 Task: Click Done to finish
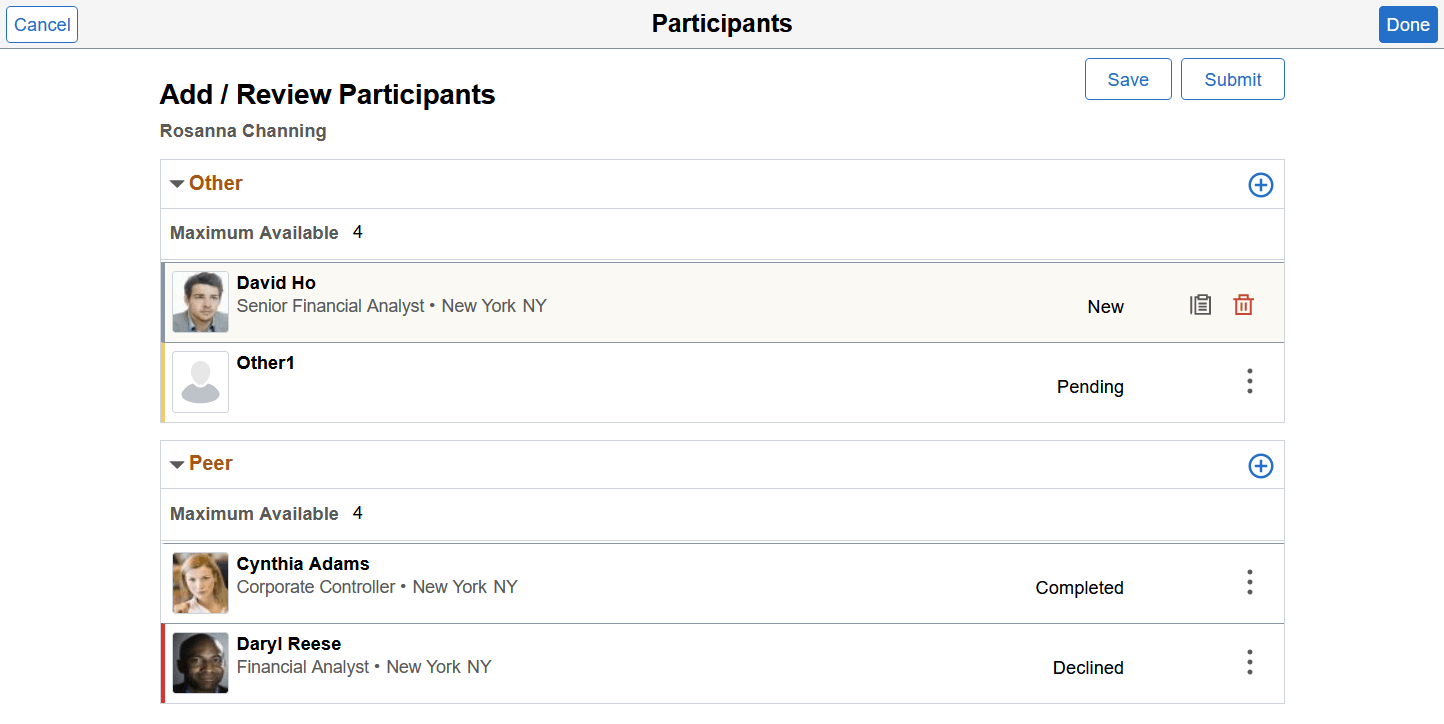point(1407,24)
